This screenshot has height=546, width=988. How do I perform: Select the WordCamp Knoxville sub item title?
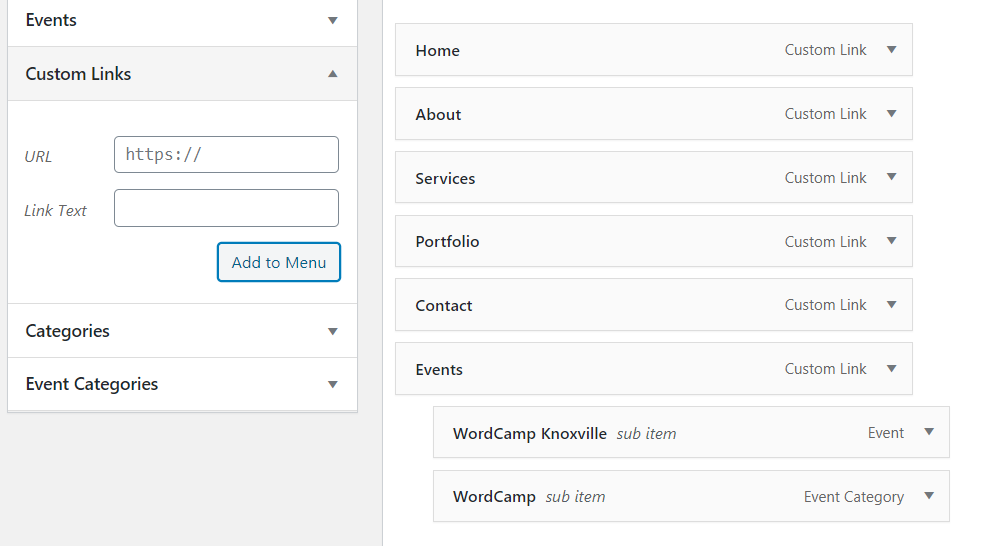coord(529,433)
